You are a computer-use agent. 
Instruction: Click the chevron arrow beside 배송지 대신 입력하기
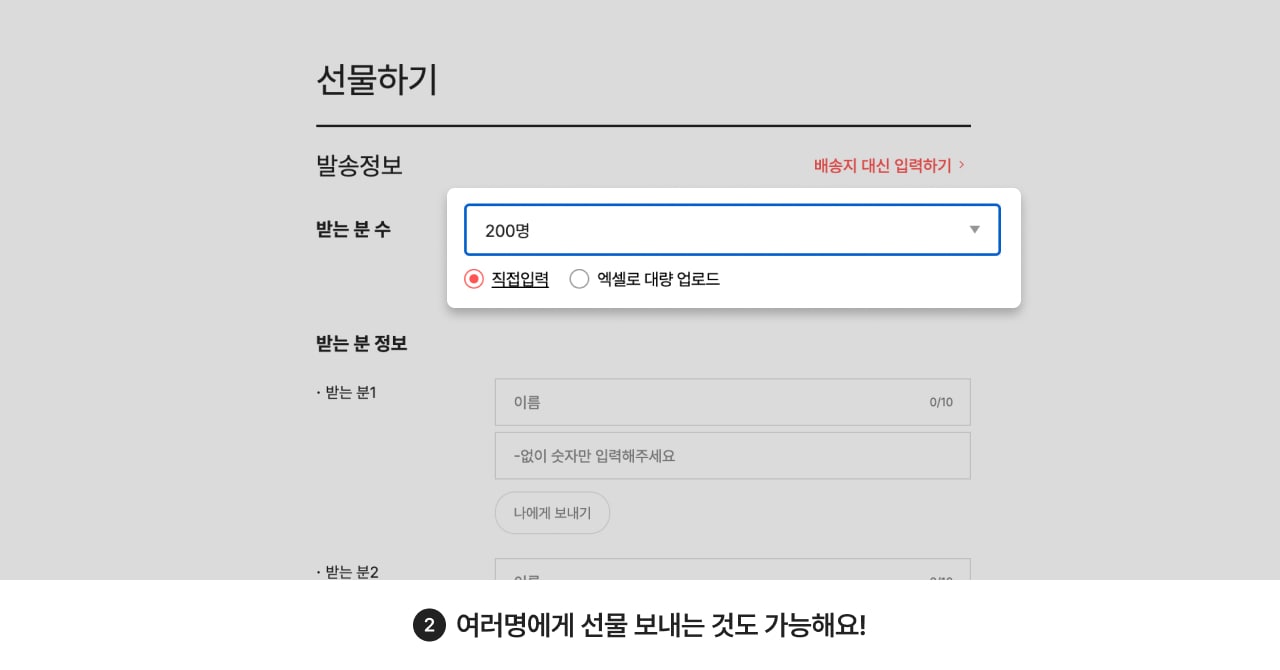tap(962, 165)
